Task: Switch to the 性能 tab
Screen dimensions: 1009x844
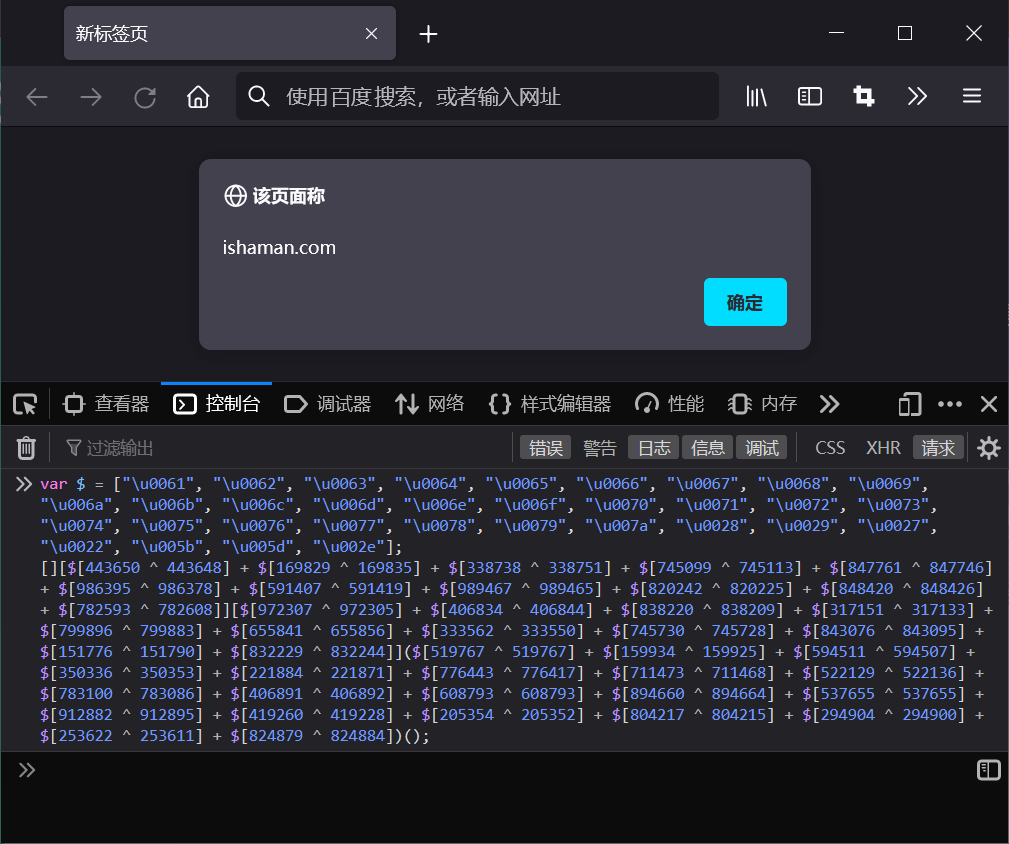Action: [669, 404]
